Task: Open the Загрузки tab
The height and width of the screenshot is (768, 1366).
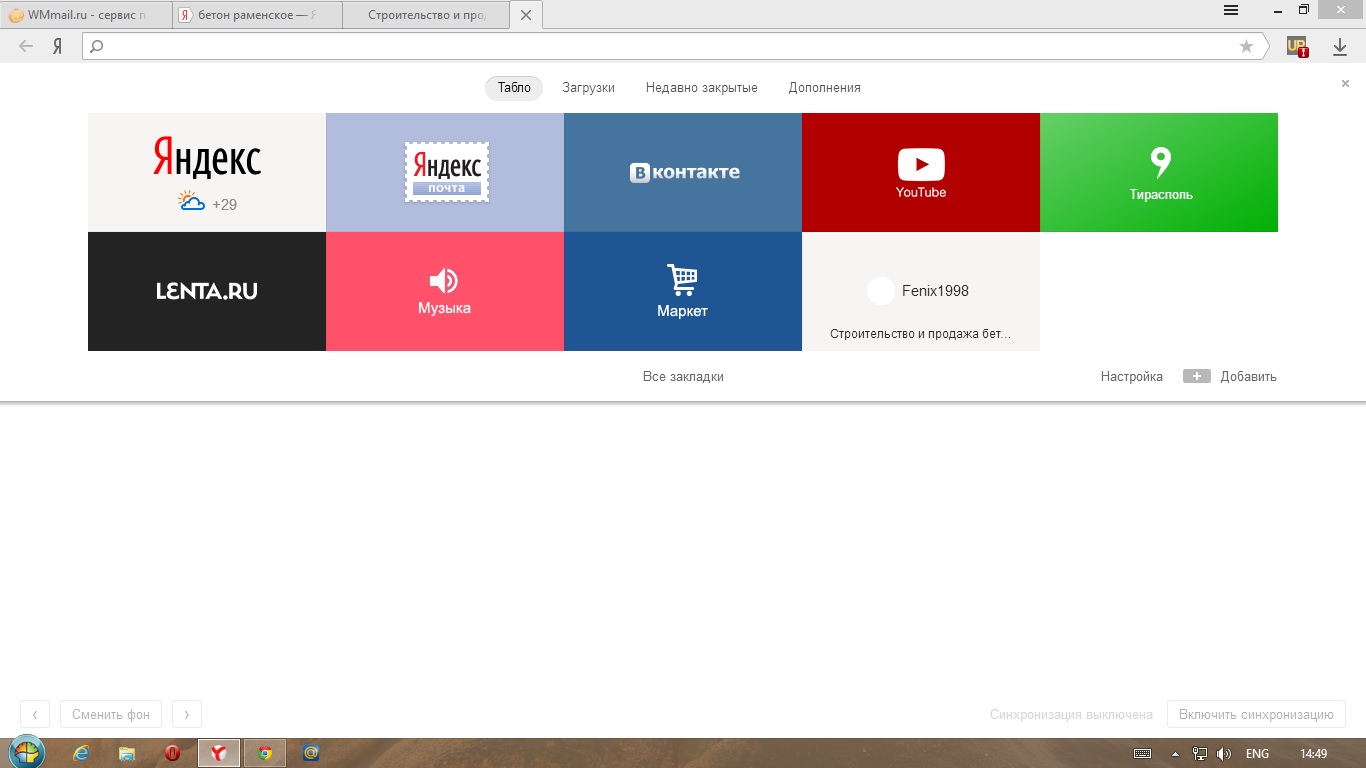Action: (588, 88)
